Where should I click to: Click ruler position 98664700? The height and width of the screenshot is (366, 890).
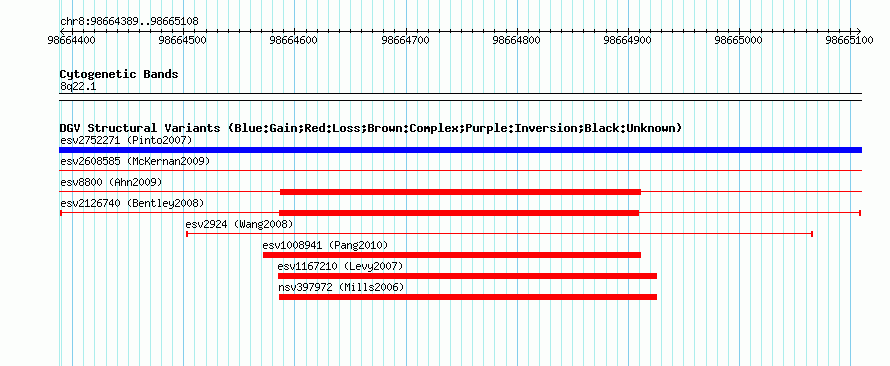pyautogui.click(x=405, y=41)
